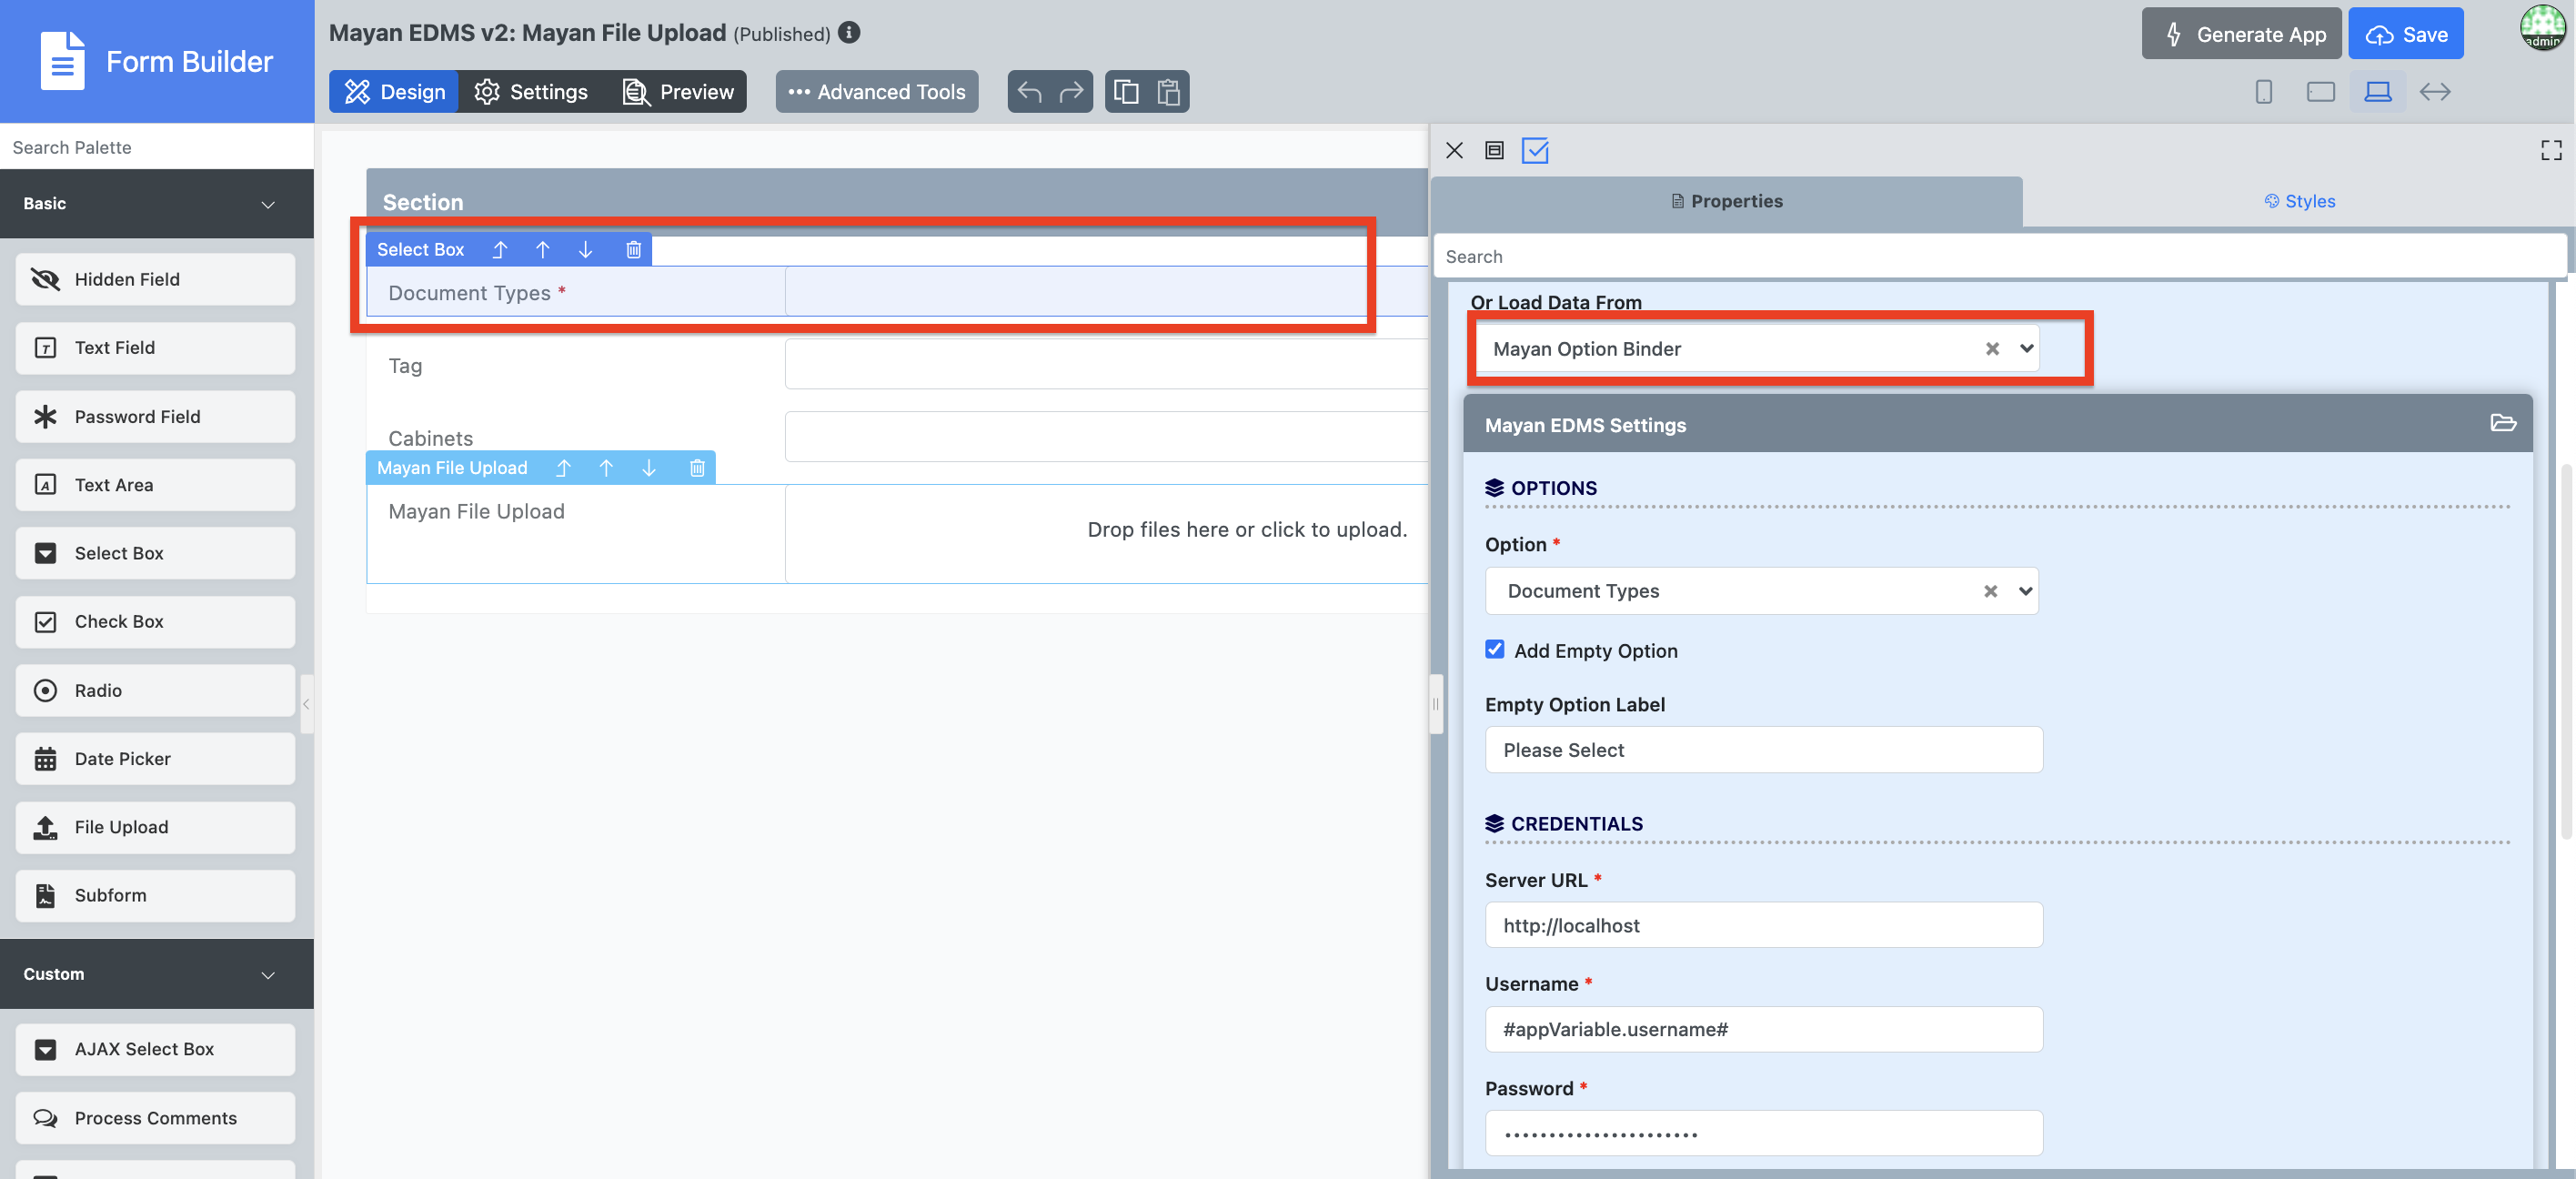Switch to tablet view icon
This screenshot has height=1179, width=2576.
coord(2320,92)
